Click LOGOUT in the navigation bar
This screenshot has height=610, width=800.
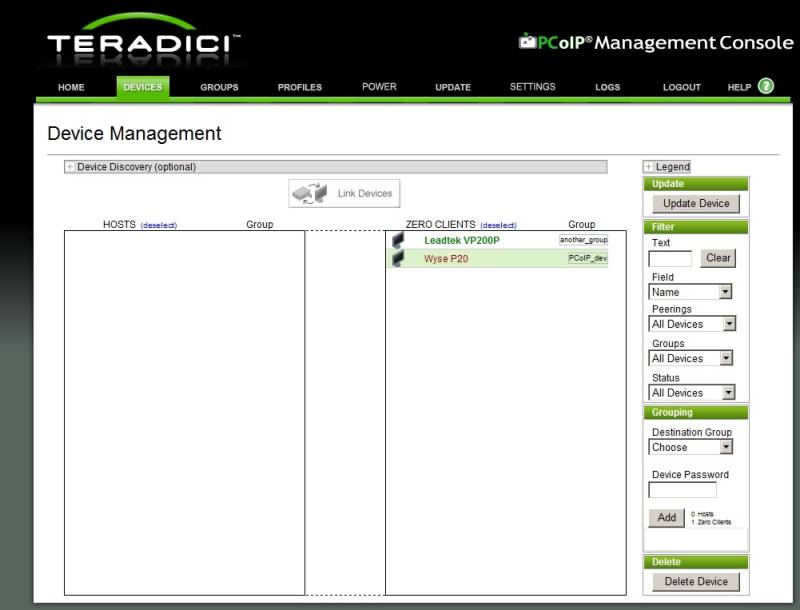coord(682,87)
